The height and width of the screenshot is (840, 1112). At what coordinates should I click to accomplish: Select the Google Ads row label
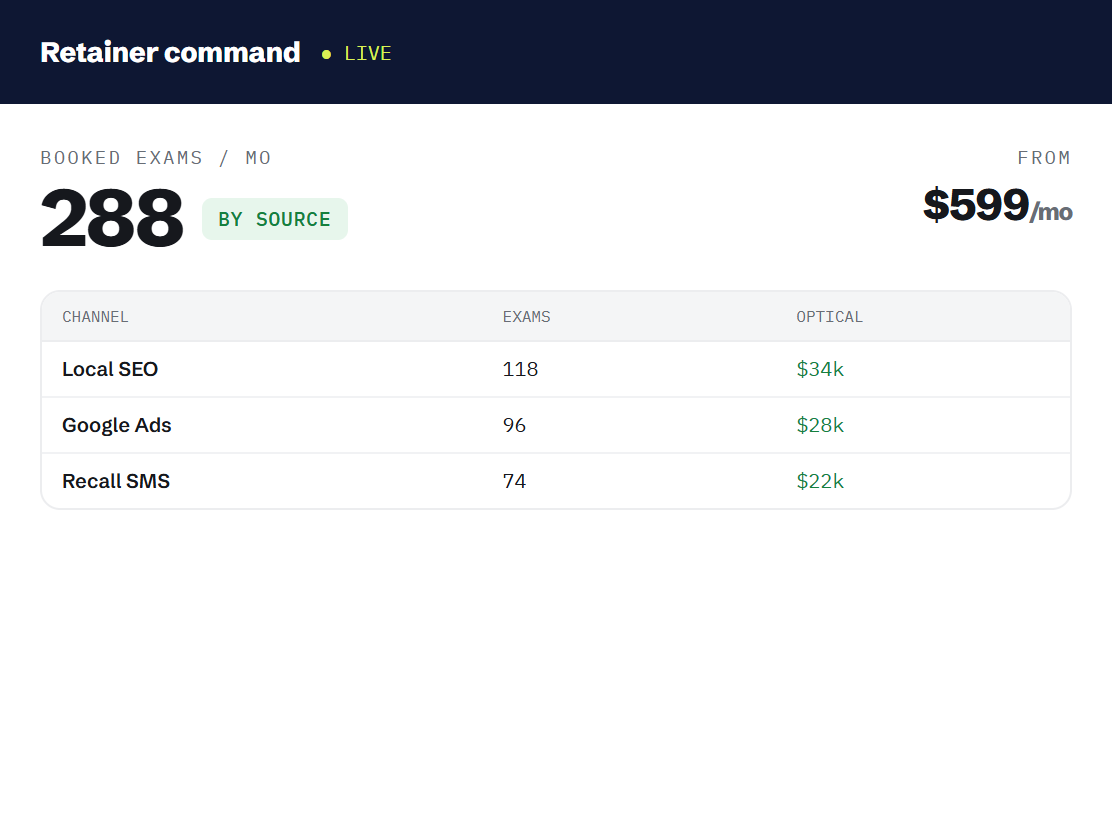click(117, 425)
